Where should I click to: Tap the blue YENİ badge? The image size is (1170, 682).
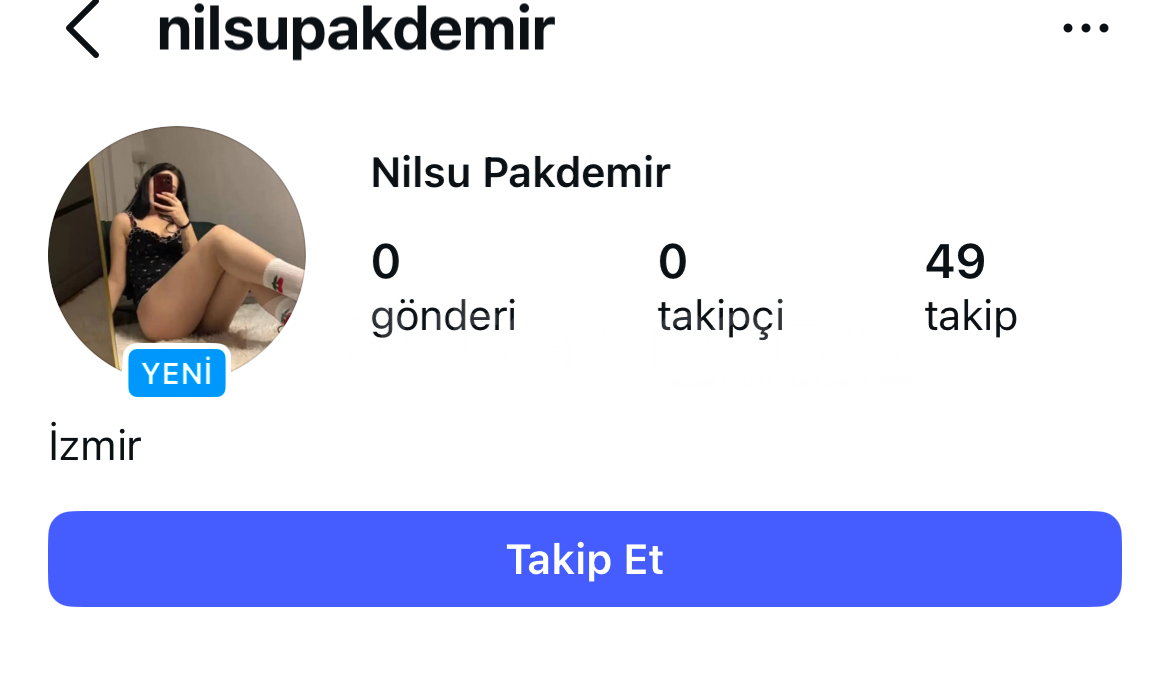tap(177, 373)
